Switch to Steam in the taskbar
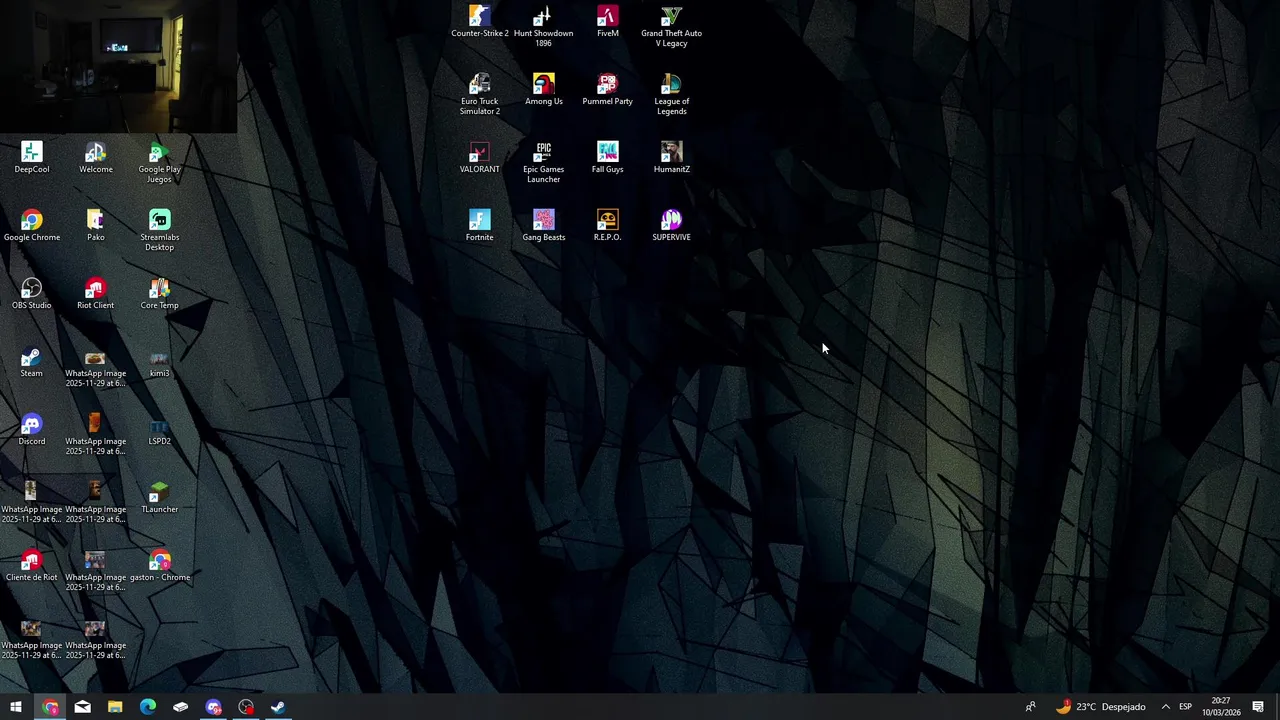The height and width of the screenshot is (720, 1280). pyautogui.click(x=278, y=707)
